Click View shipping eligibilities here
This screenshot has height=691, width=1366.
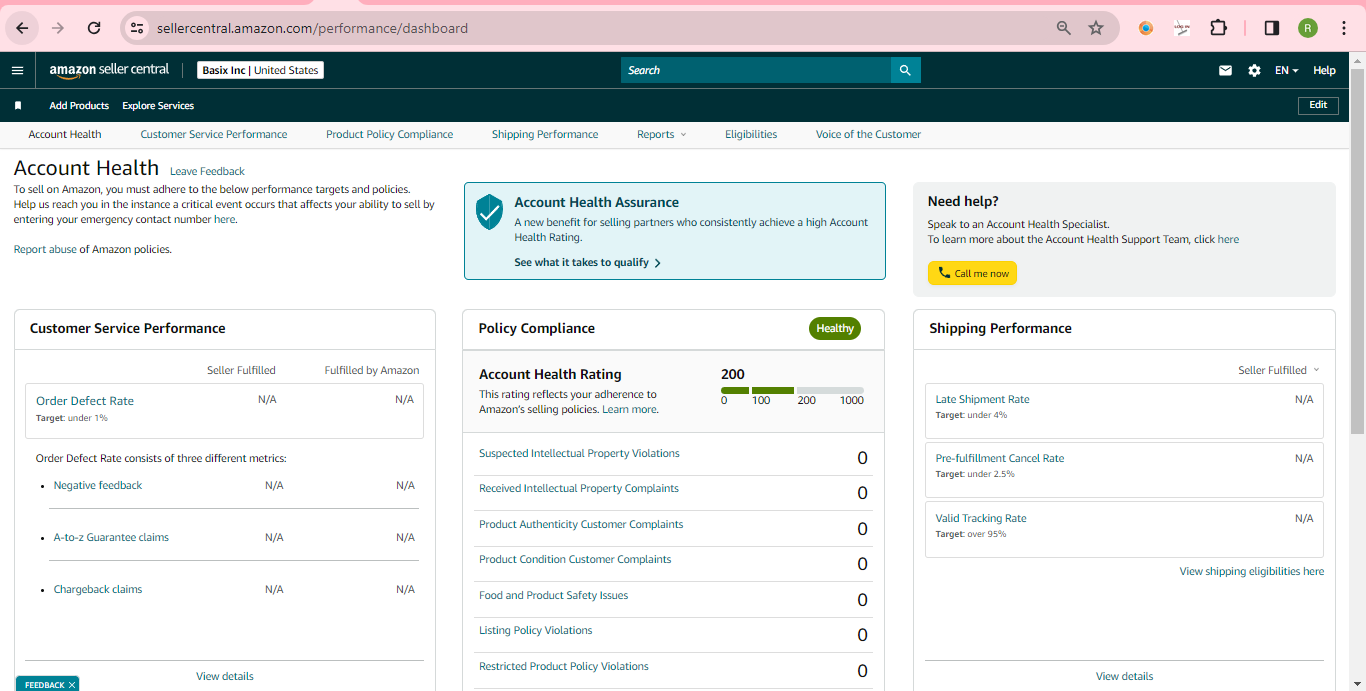tap(1251, 571)
